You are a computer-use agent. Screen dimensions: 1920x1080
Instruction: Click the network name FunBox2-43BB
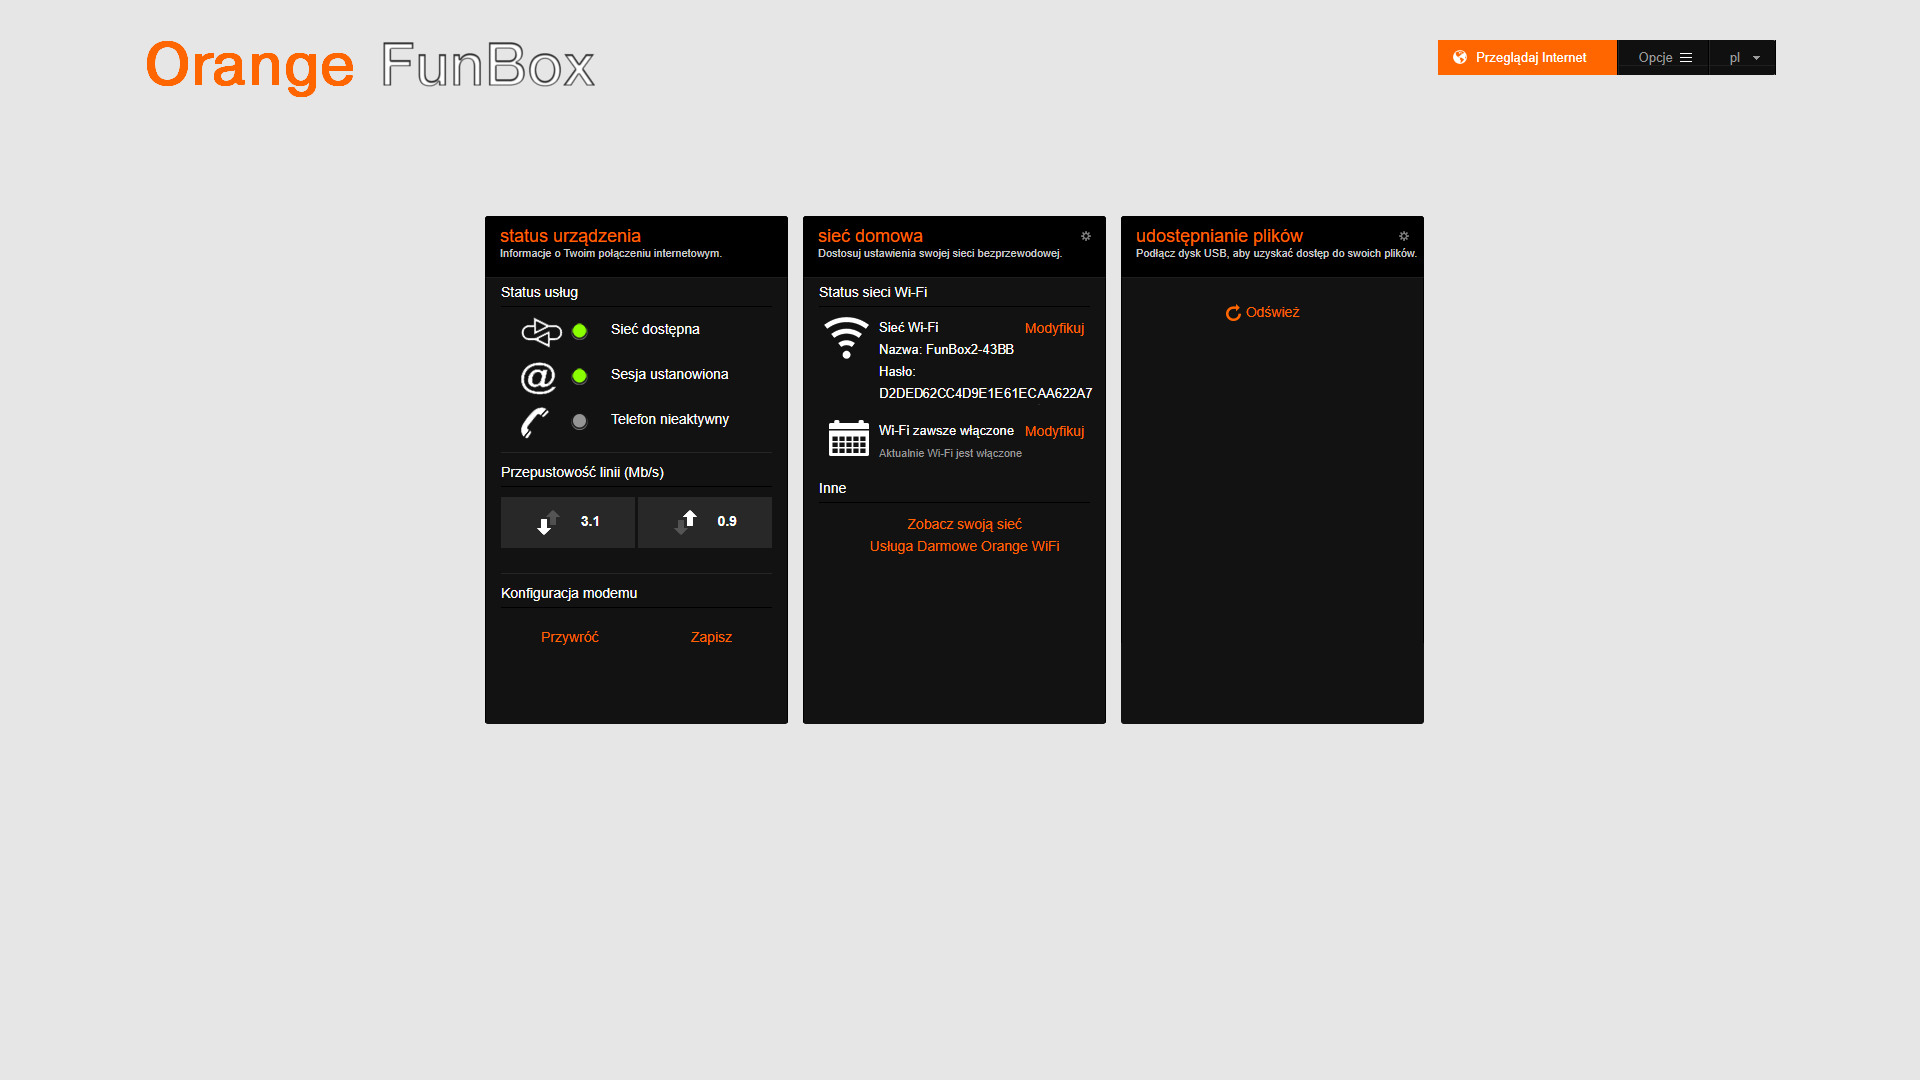pyautogui.click(x=970, y=350)
